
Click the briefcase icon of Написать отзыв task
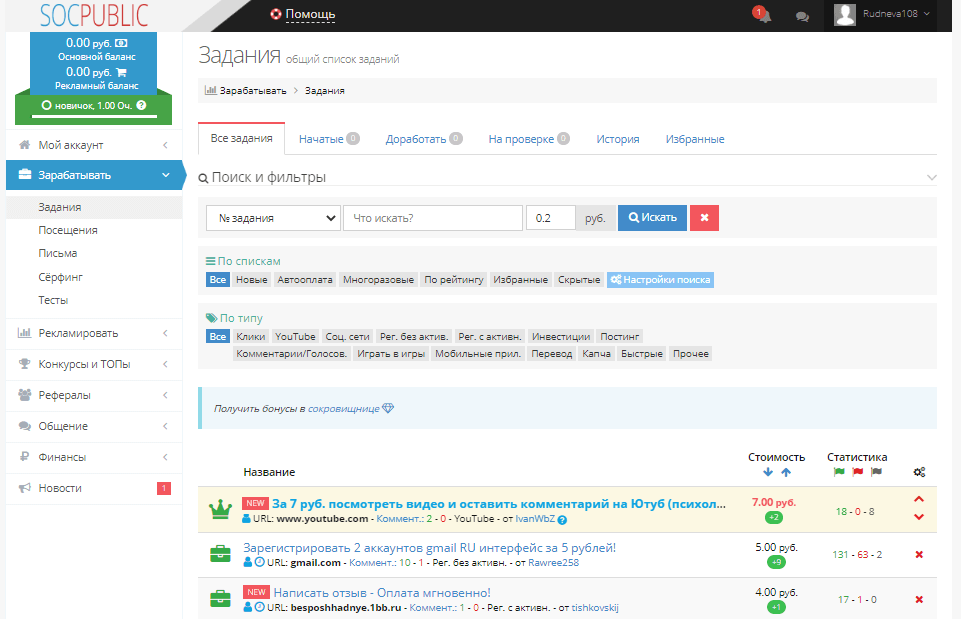point(220,599)
